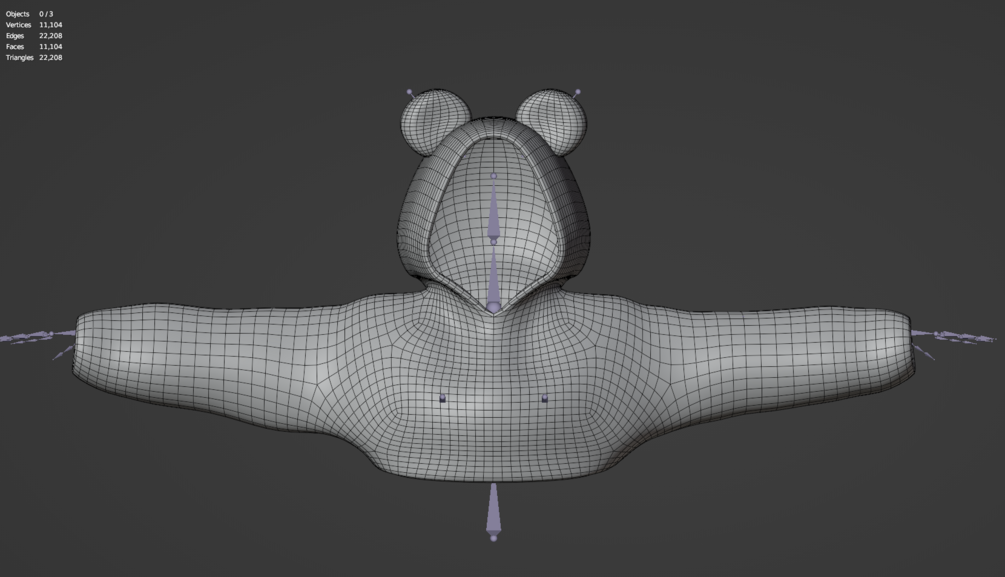Click the right spherical ear mesh
Screen dimensions: 1005x577
point(552,120)
